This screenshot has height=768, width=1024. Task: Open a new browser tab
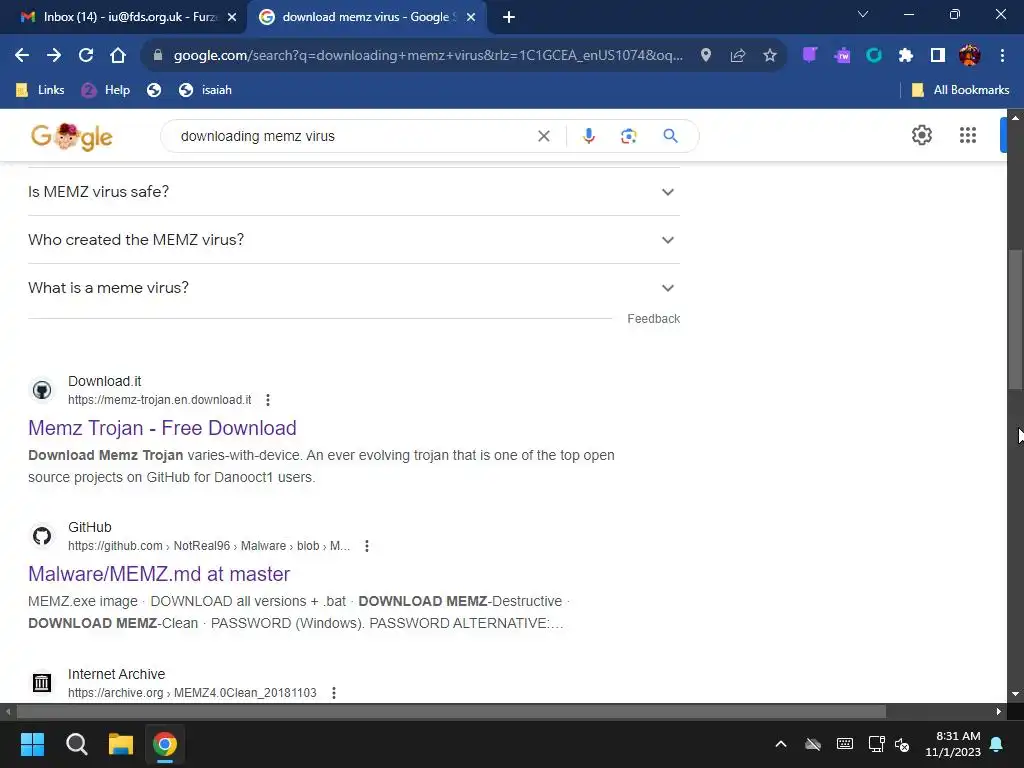pos(509,17)
